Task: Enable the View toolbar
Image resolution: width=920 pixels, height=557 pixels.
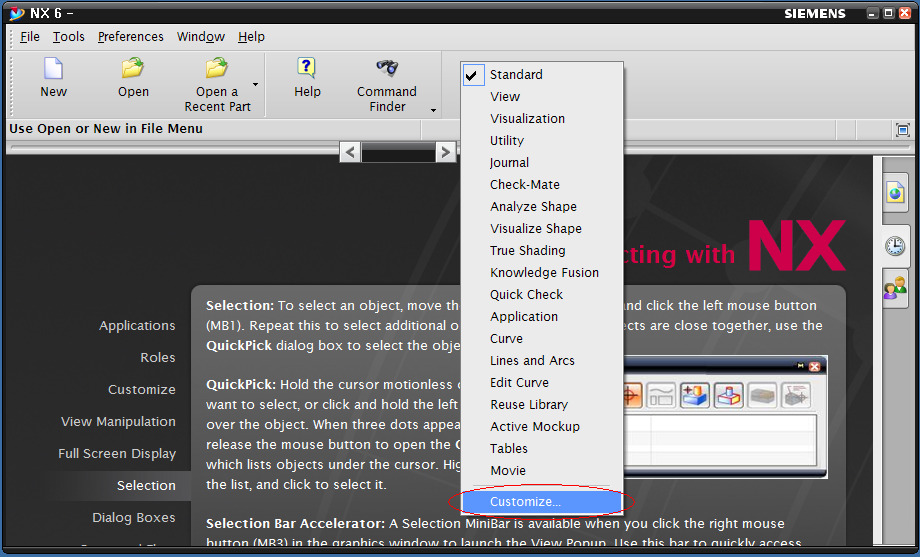Action: click(x=542, y=96)
